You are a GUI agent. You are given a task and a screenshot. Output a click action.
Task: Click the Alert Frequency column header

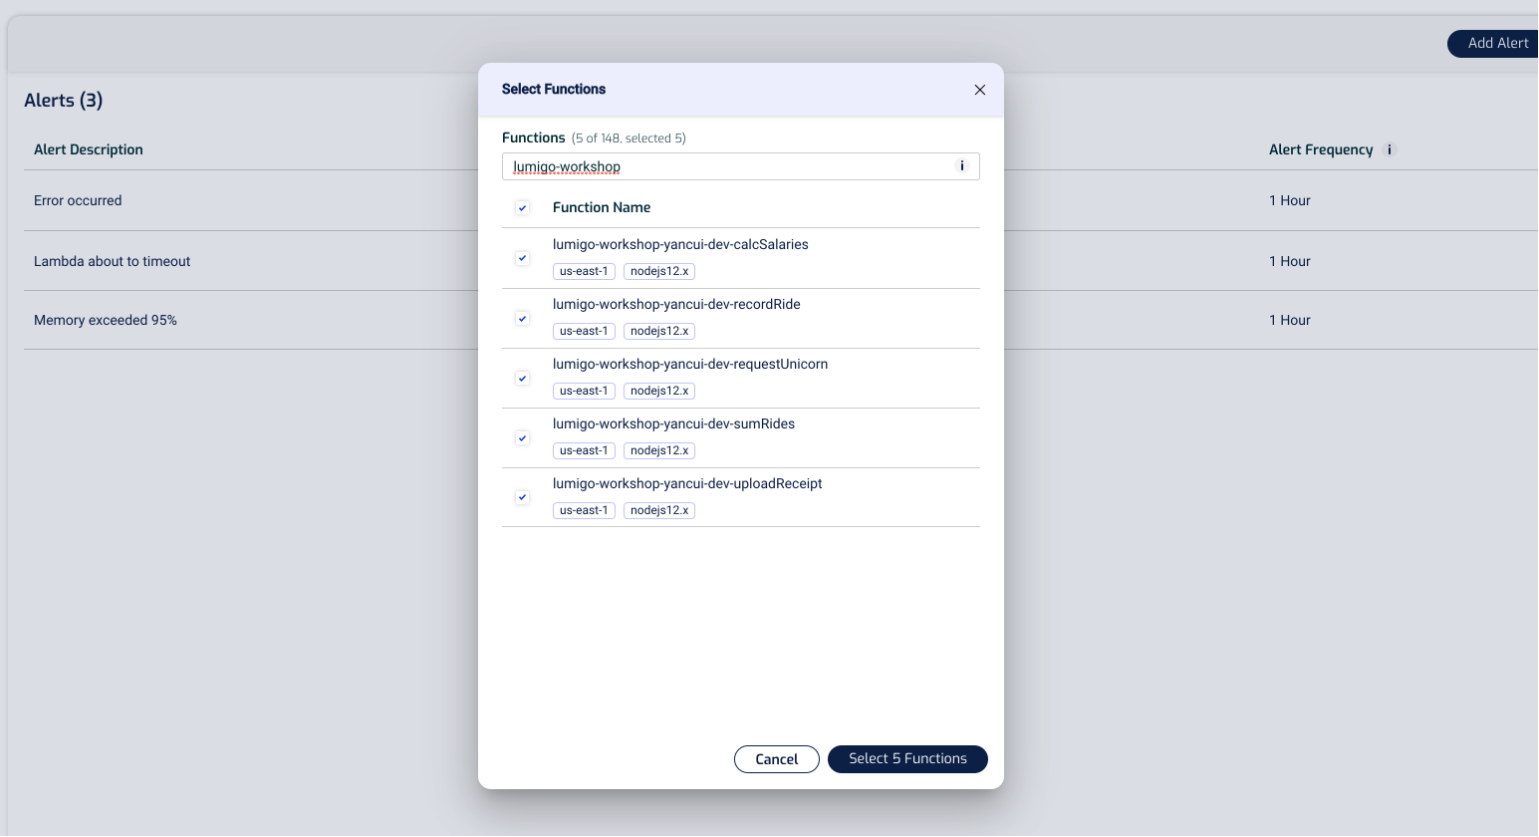point(1321,150)
